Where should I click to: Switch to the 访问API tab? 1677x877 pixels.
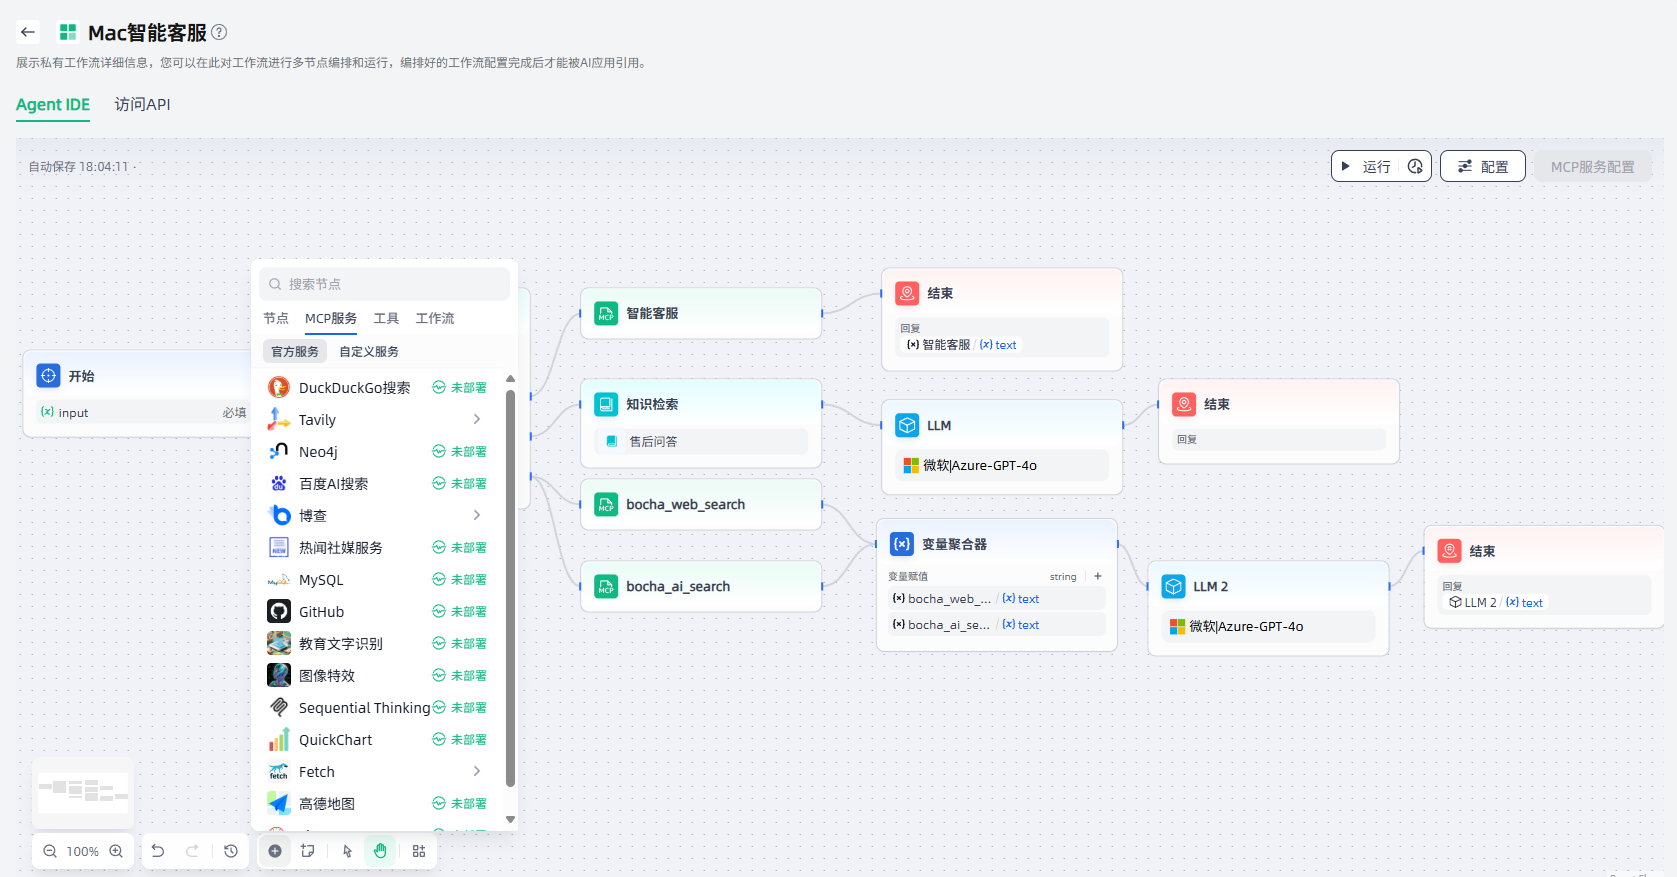[x=142, y=104]
